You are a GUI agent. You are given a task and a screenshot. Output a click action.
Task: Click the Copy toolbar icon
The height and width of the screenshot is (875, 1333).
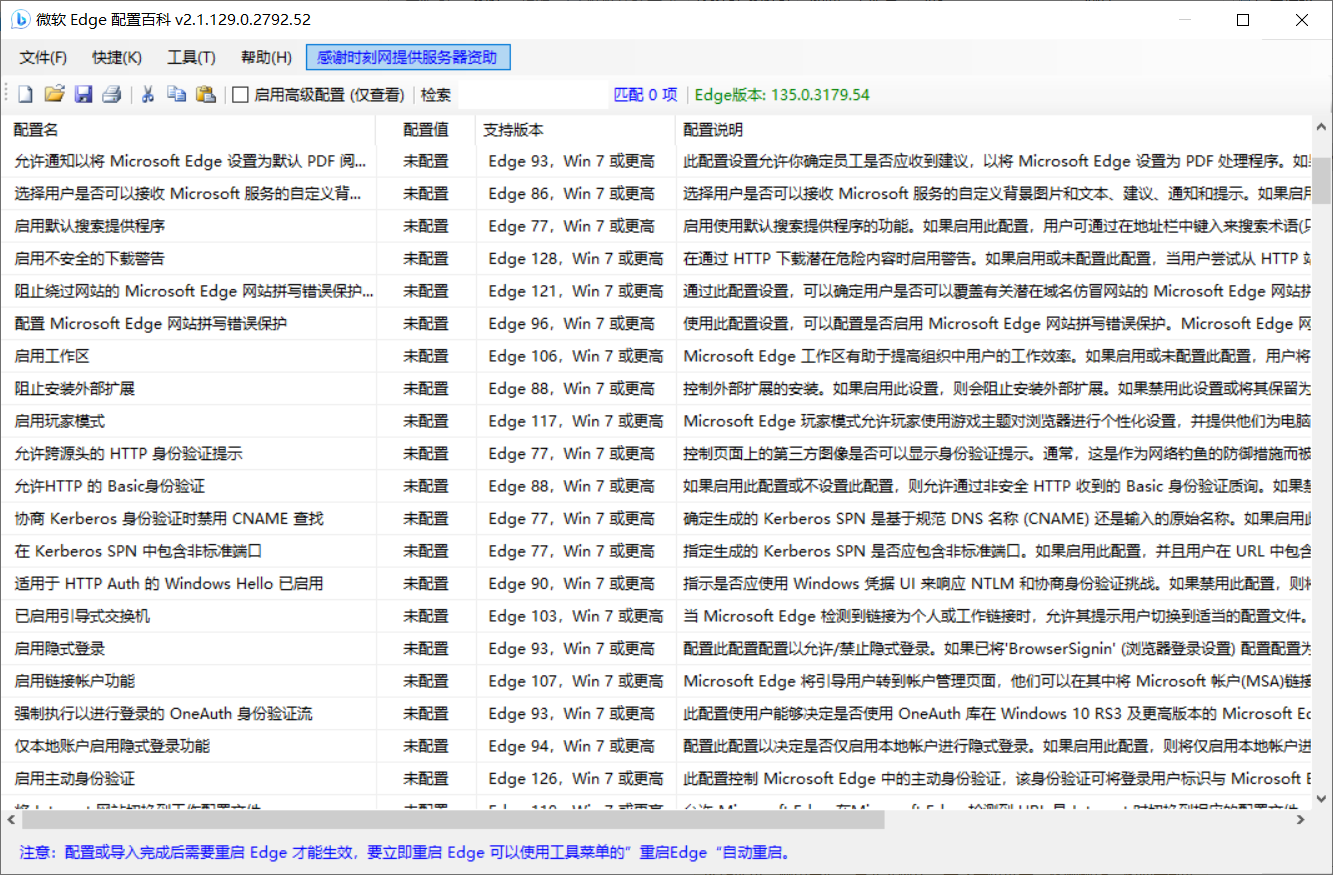[177, 94]
